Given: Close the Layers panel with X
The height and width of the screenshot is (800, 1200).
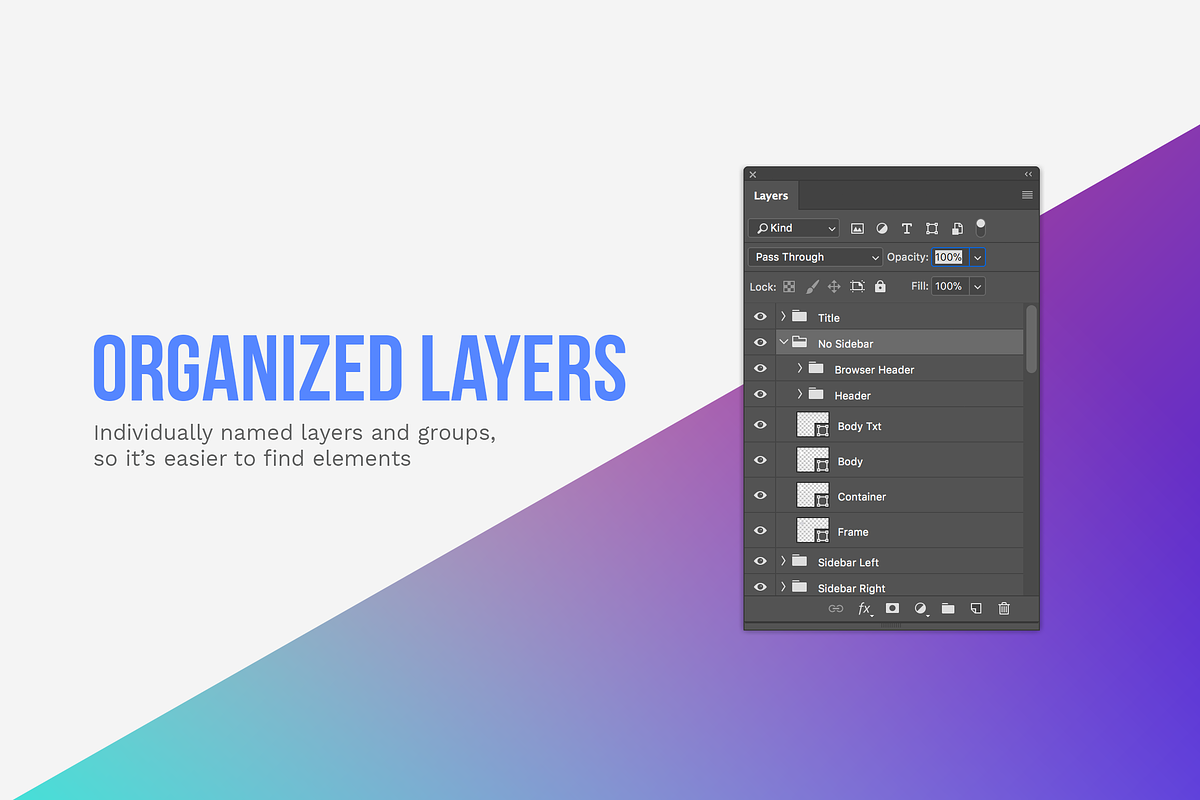Looking at the screenshot, I should tap(753, 174).
